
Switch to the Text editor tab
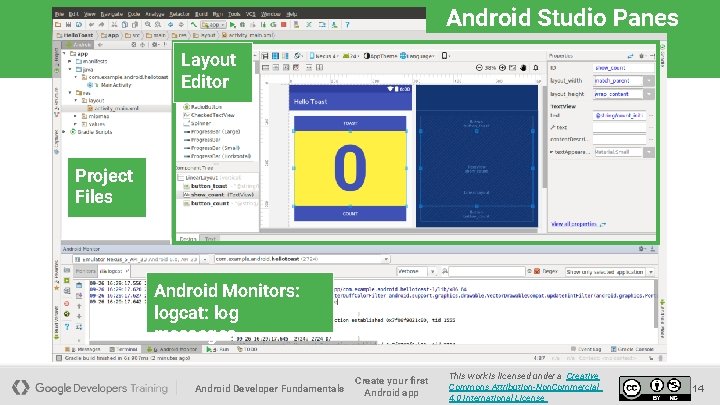(x=210, y=239)
